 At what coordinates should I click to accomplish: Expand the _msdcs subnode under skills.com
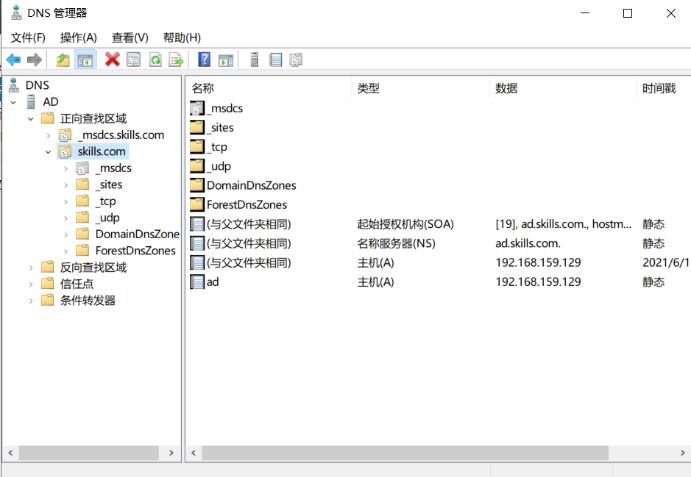pyautogui.click(x=66, y=168)
